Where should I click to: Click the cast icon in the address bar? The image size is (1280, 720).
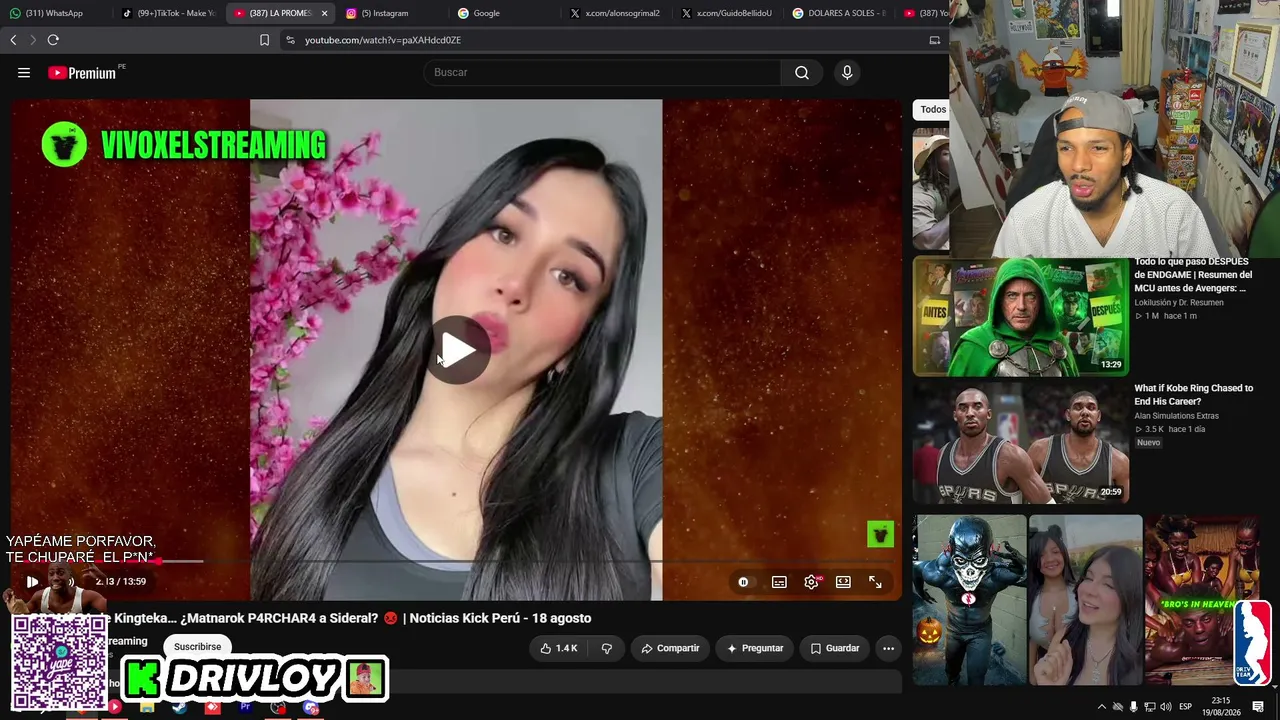click(x=935, y=40)
